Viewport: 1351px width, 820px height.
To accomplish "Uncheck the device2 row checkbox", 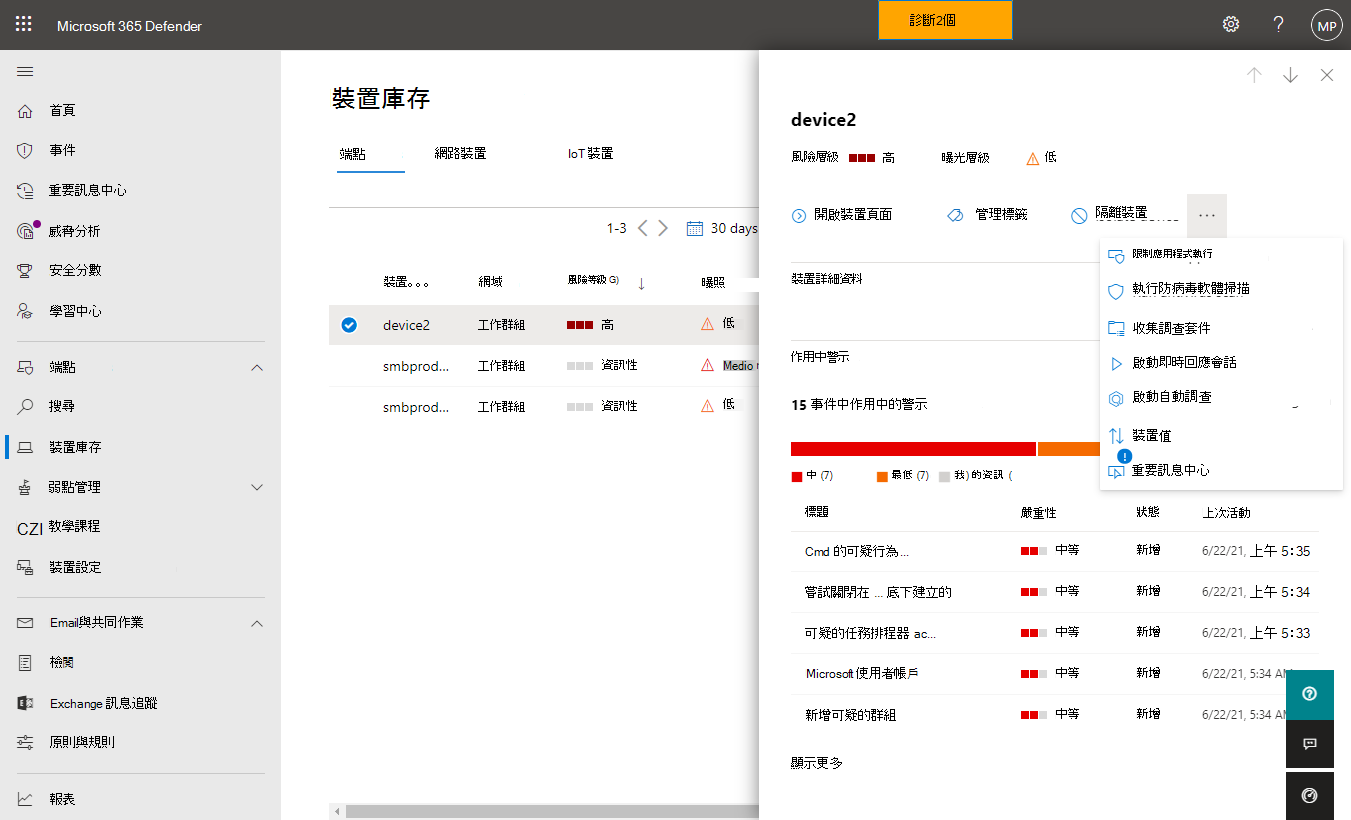I will pos(349,325).
